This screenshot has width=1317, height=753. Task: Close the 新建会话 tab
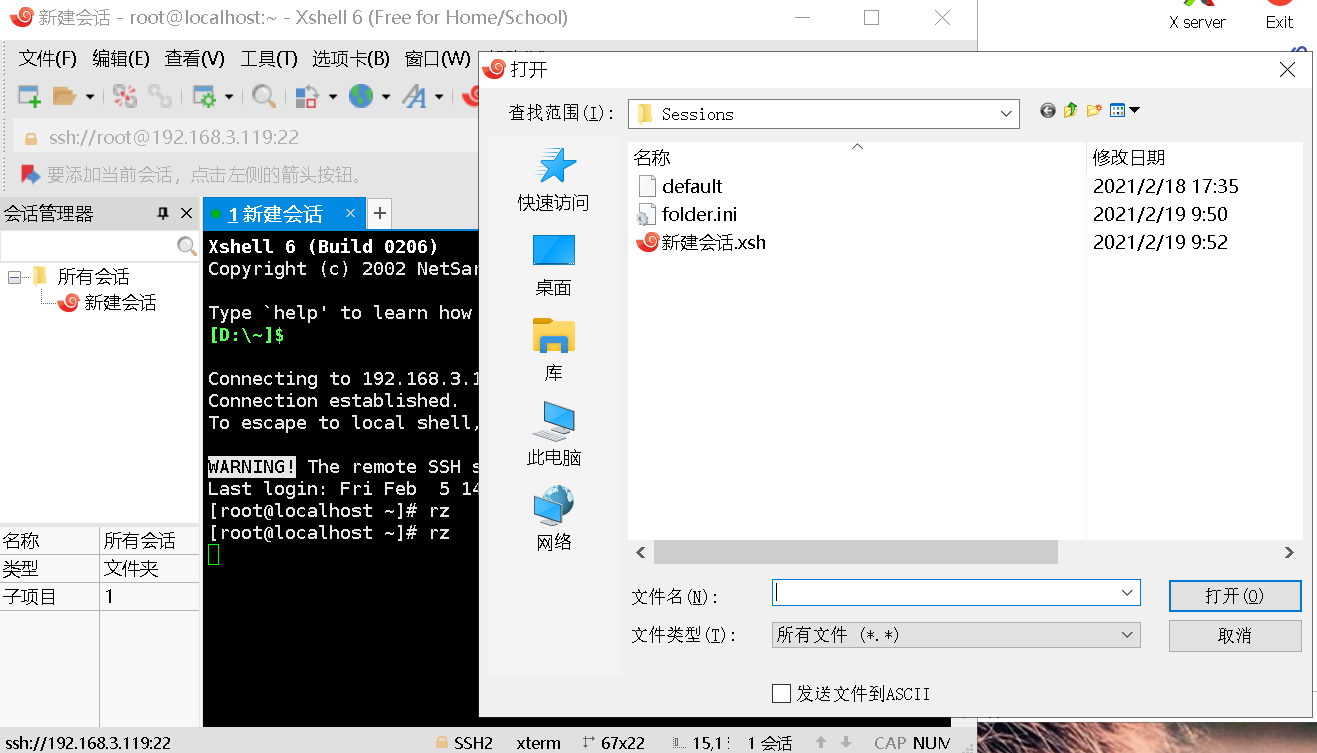click(x=350, y=213)
